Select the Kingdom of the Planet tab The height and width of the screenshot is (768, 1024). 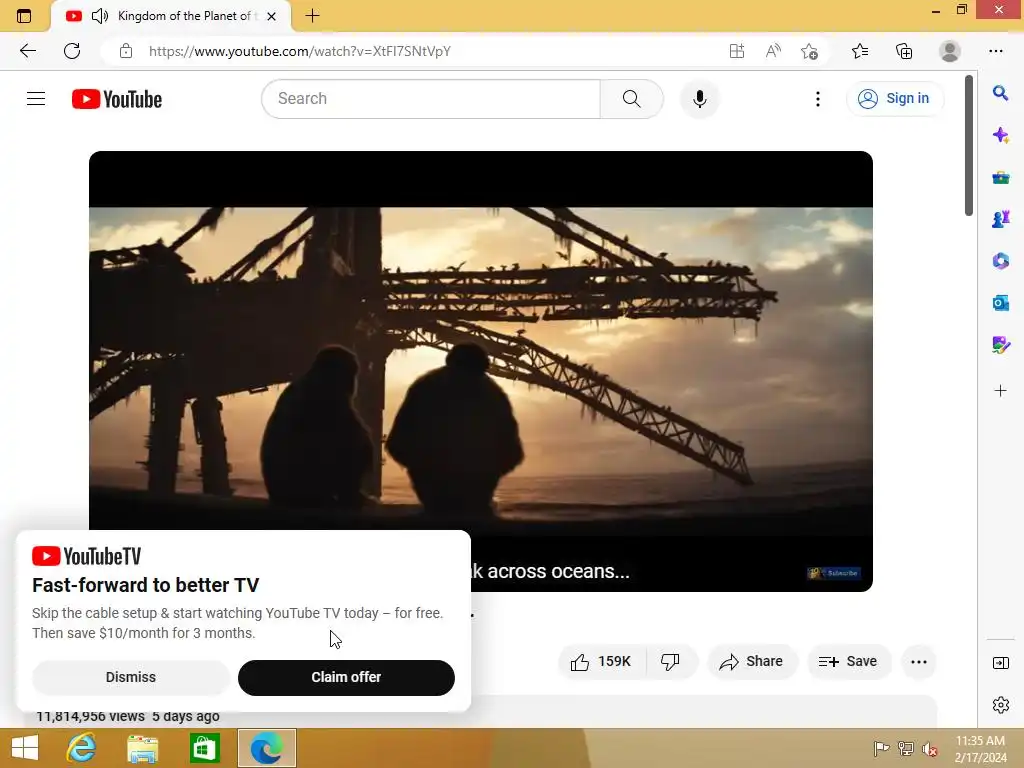(x=171, y=16)
